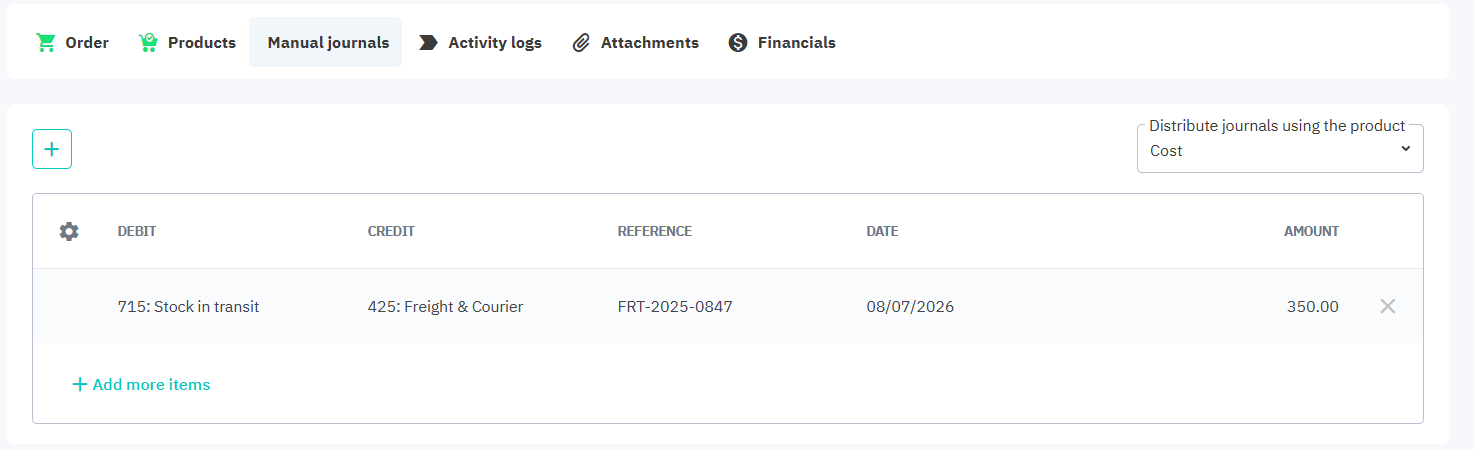Click the 350.00 amount cell
This screenshot has height=450, width=1474.
pyautogui.click(x=1312, y=307)
